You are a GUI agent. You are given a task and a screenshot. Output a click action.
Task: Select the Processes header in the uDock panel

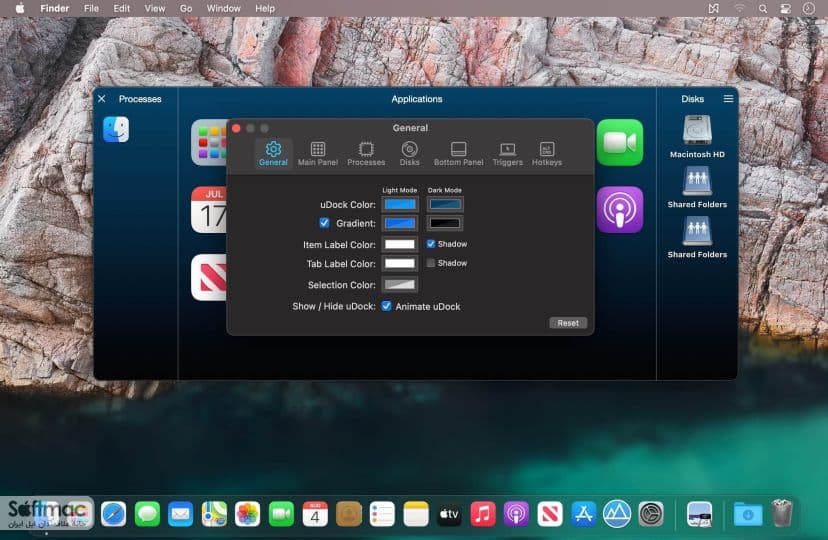140,99
